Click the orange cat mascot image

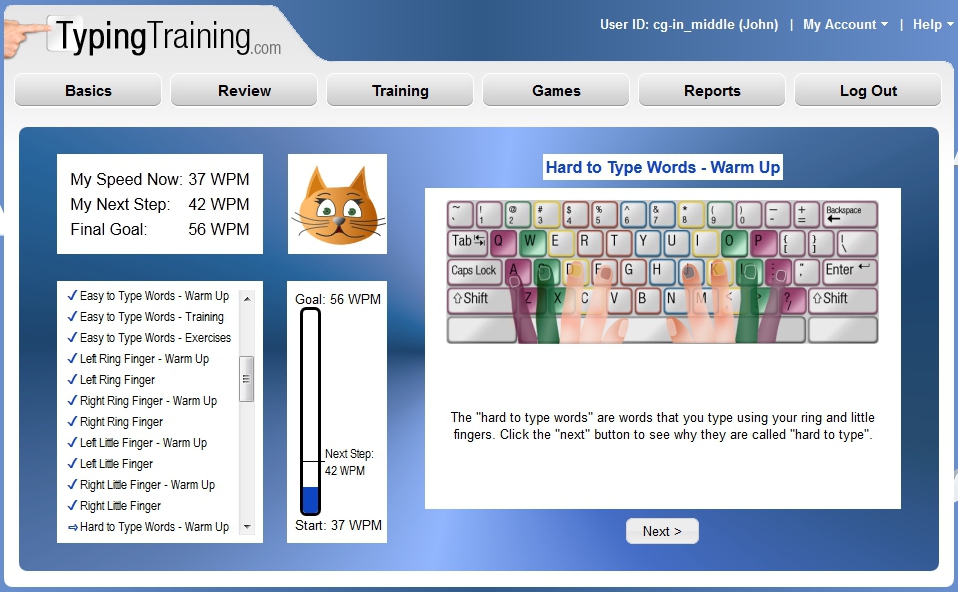pos(337,205)
